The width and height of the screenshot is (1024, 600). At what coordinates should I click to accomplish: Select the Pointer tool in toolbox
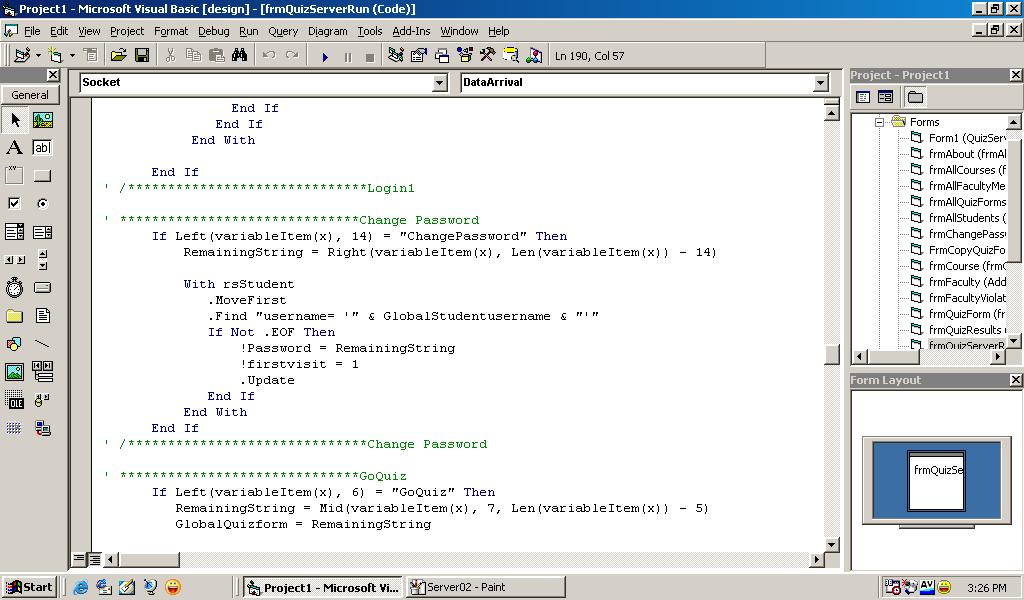tap(14, 119)
